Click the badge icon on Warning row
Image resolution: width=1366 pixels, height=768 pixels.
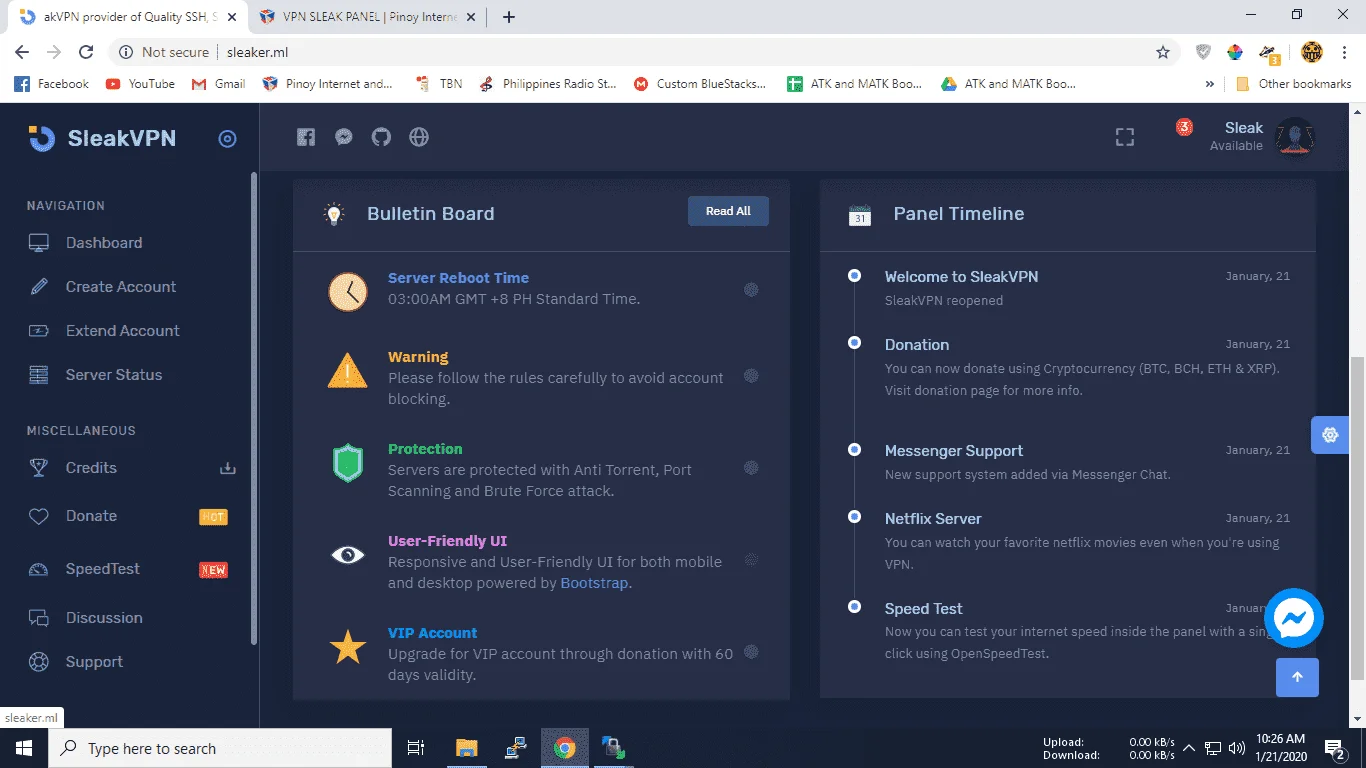coord(751,376)
